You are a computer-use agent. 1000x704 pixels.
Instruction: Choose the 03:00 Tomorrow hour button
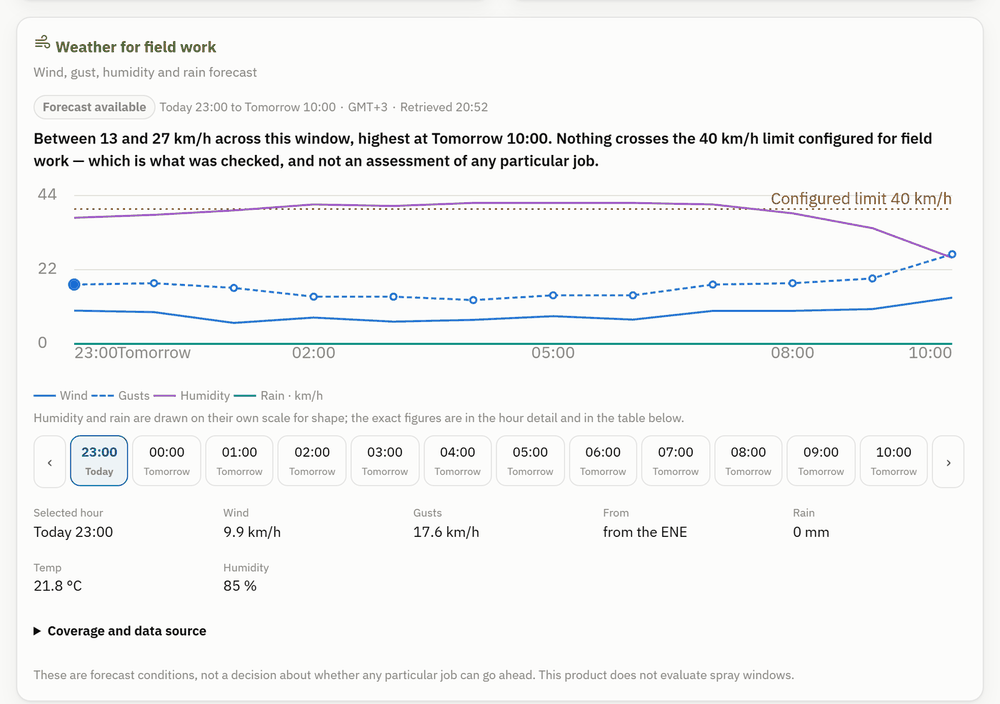(385, 461)
